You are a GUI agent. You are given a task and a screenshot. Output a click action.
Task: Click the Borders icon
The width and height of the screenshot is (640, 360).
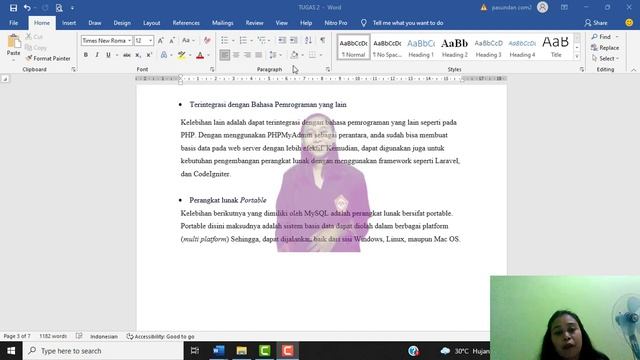[x=312, y=55]
